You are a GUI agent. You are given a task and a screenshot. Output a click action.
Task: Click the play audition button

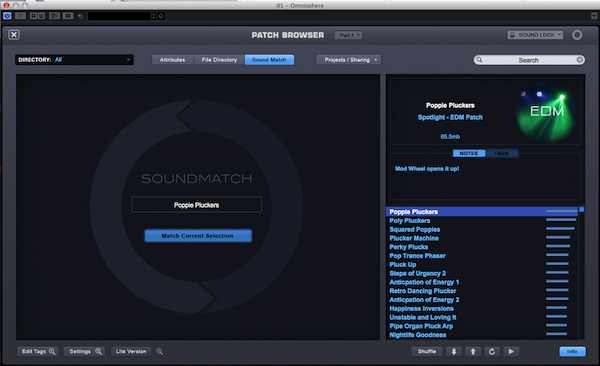[511, 351]
